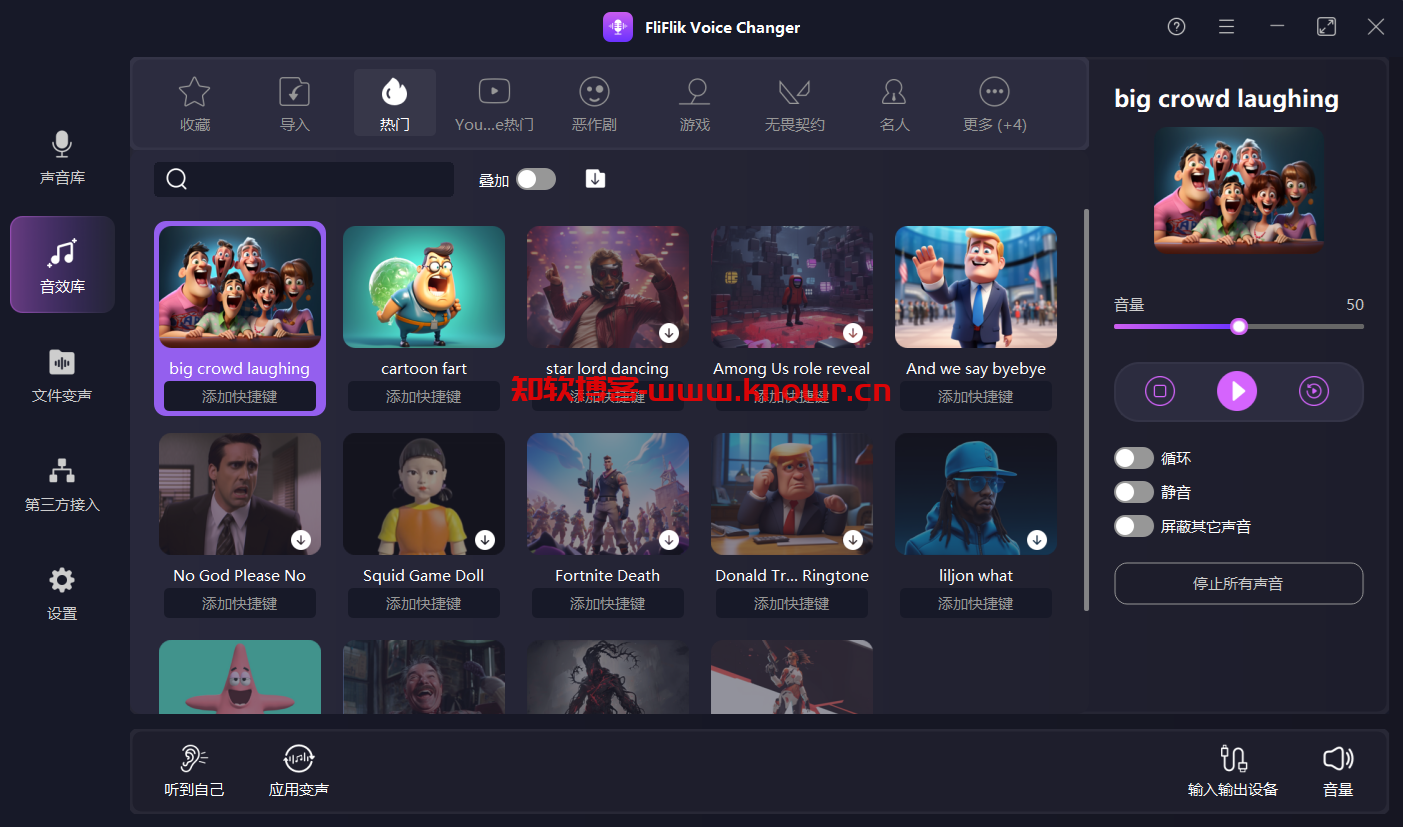Enable the 屏蔽其它声音 toggle

1134,526
